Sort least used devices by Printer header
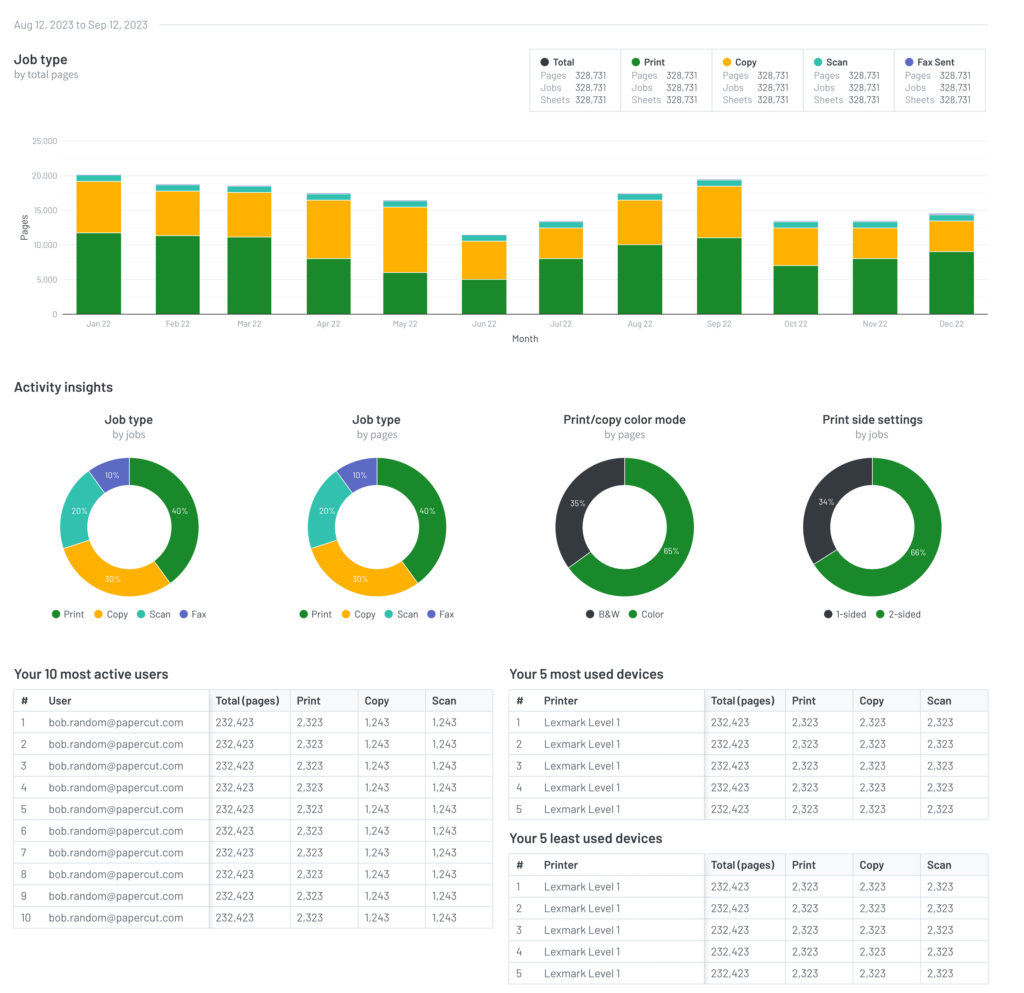The image size is (1024, 993). pos(561,865)
